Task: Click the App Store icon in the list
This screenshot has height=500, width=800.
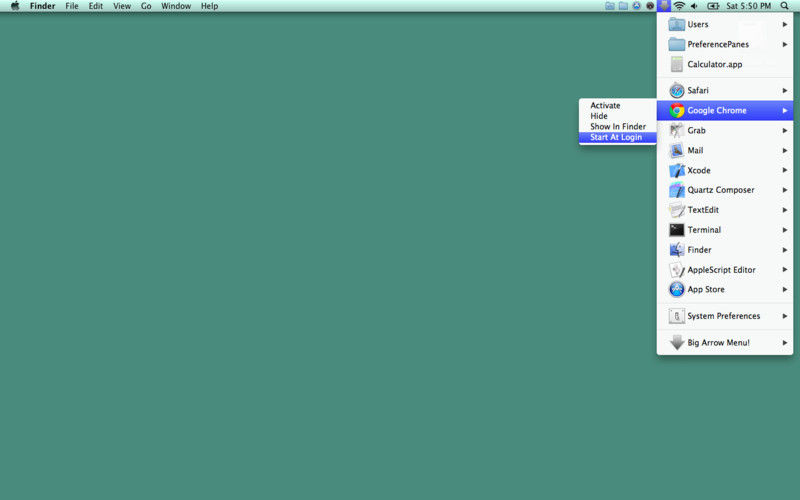Action: [677, 289]
